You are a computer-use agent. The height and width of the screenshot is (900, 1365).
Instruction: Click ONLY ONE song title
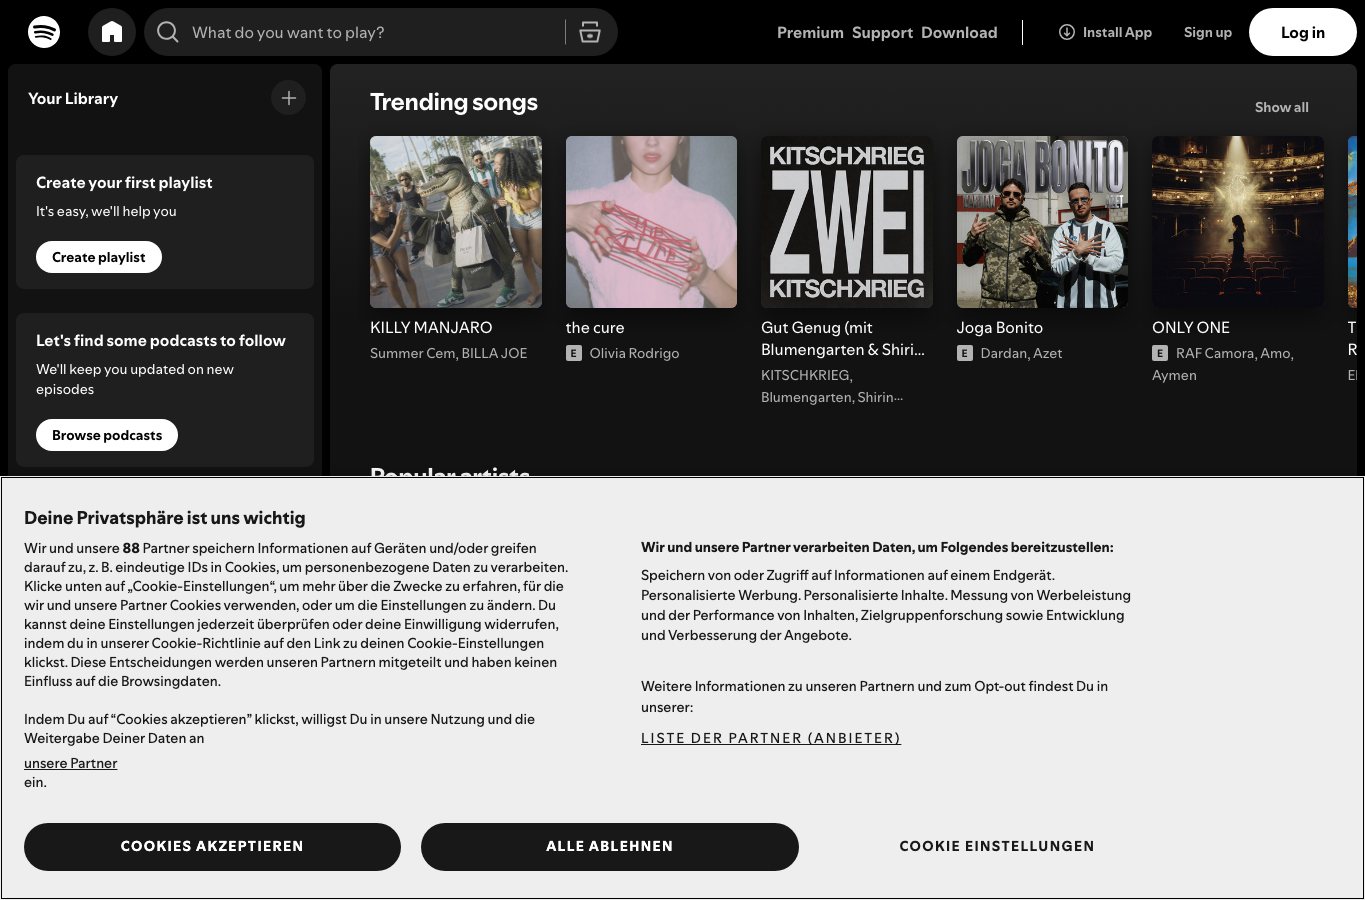[x=1191, y=327]
